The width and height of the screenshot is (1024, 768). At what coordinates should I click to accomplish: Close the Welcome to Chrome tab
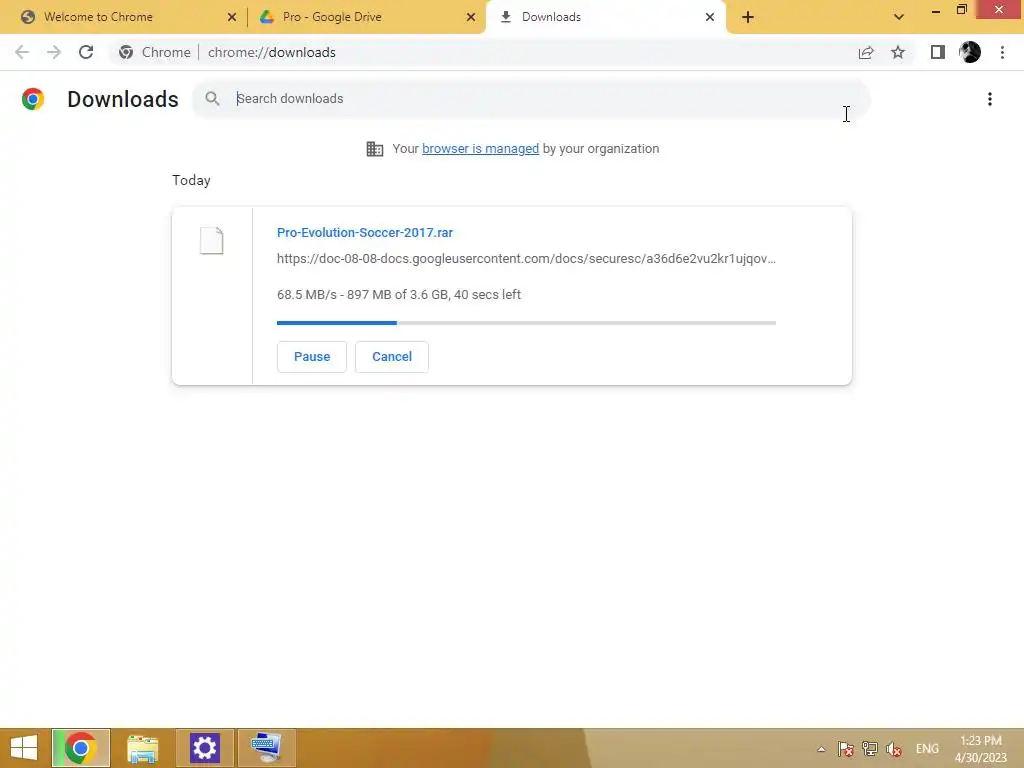point(232,17)
